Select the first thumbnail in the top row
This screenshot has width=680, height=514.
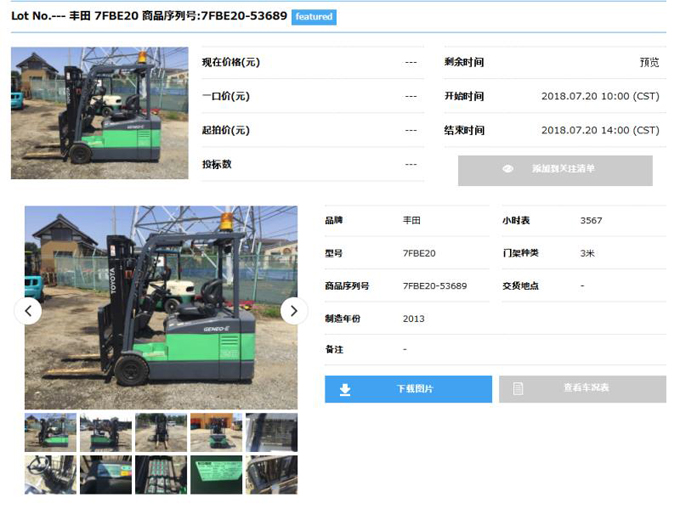[x=50, y=432]
